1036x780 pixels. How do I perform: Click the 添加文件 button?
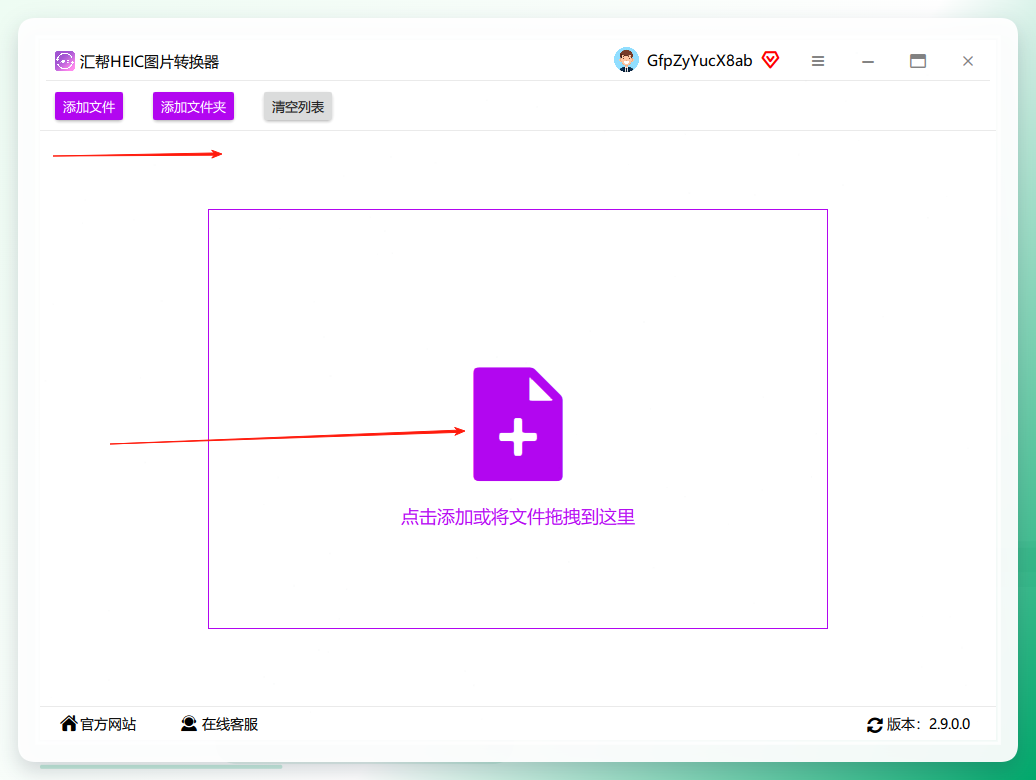[89, 106]
